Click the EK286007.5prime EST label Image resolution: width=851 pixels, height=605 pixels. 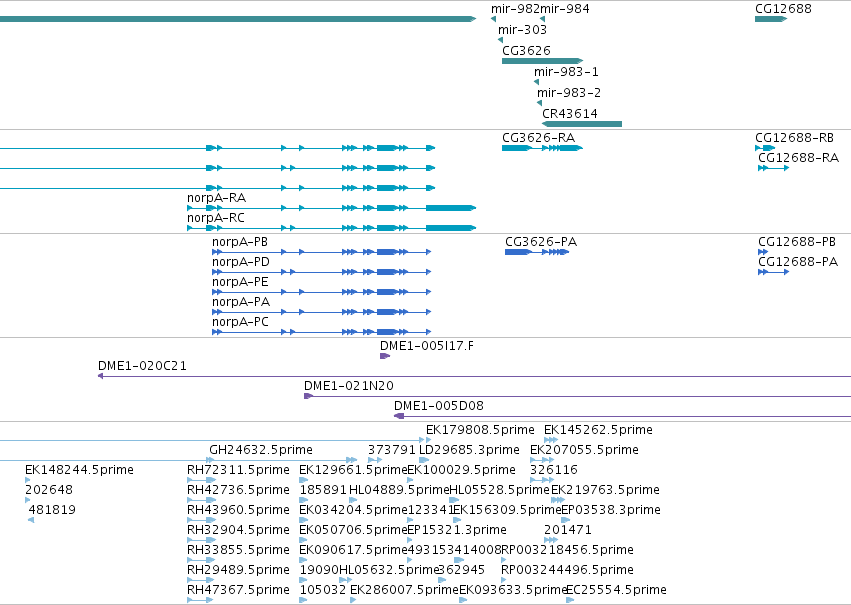tap(404, 590)
